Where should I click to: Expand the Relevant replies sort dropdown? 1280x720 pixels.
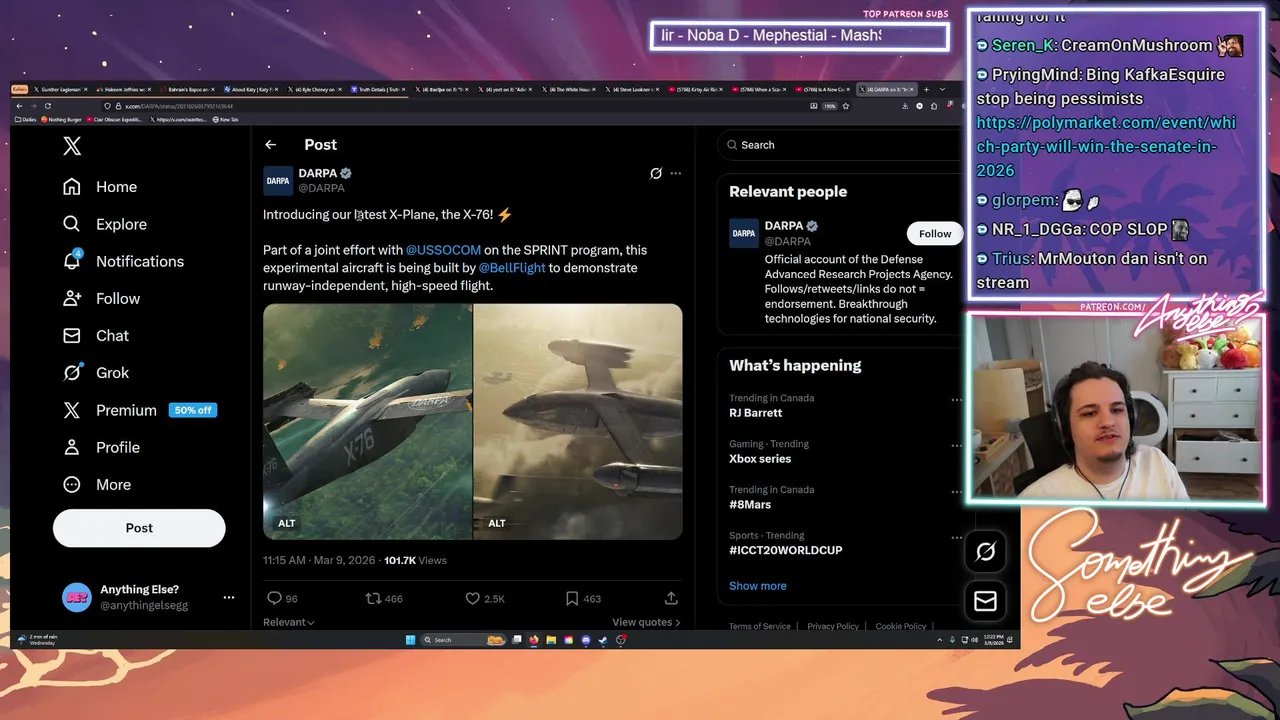pyautogui.click(x=289, y=622)
